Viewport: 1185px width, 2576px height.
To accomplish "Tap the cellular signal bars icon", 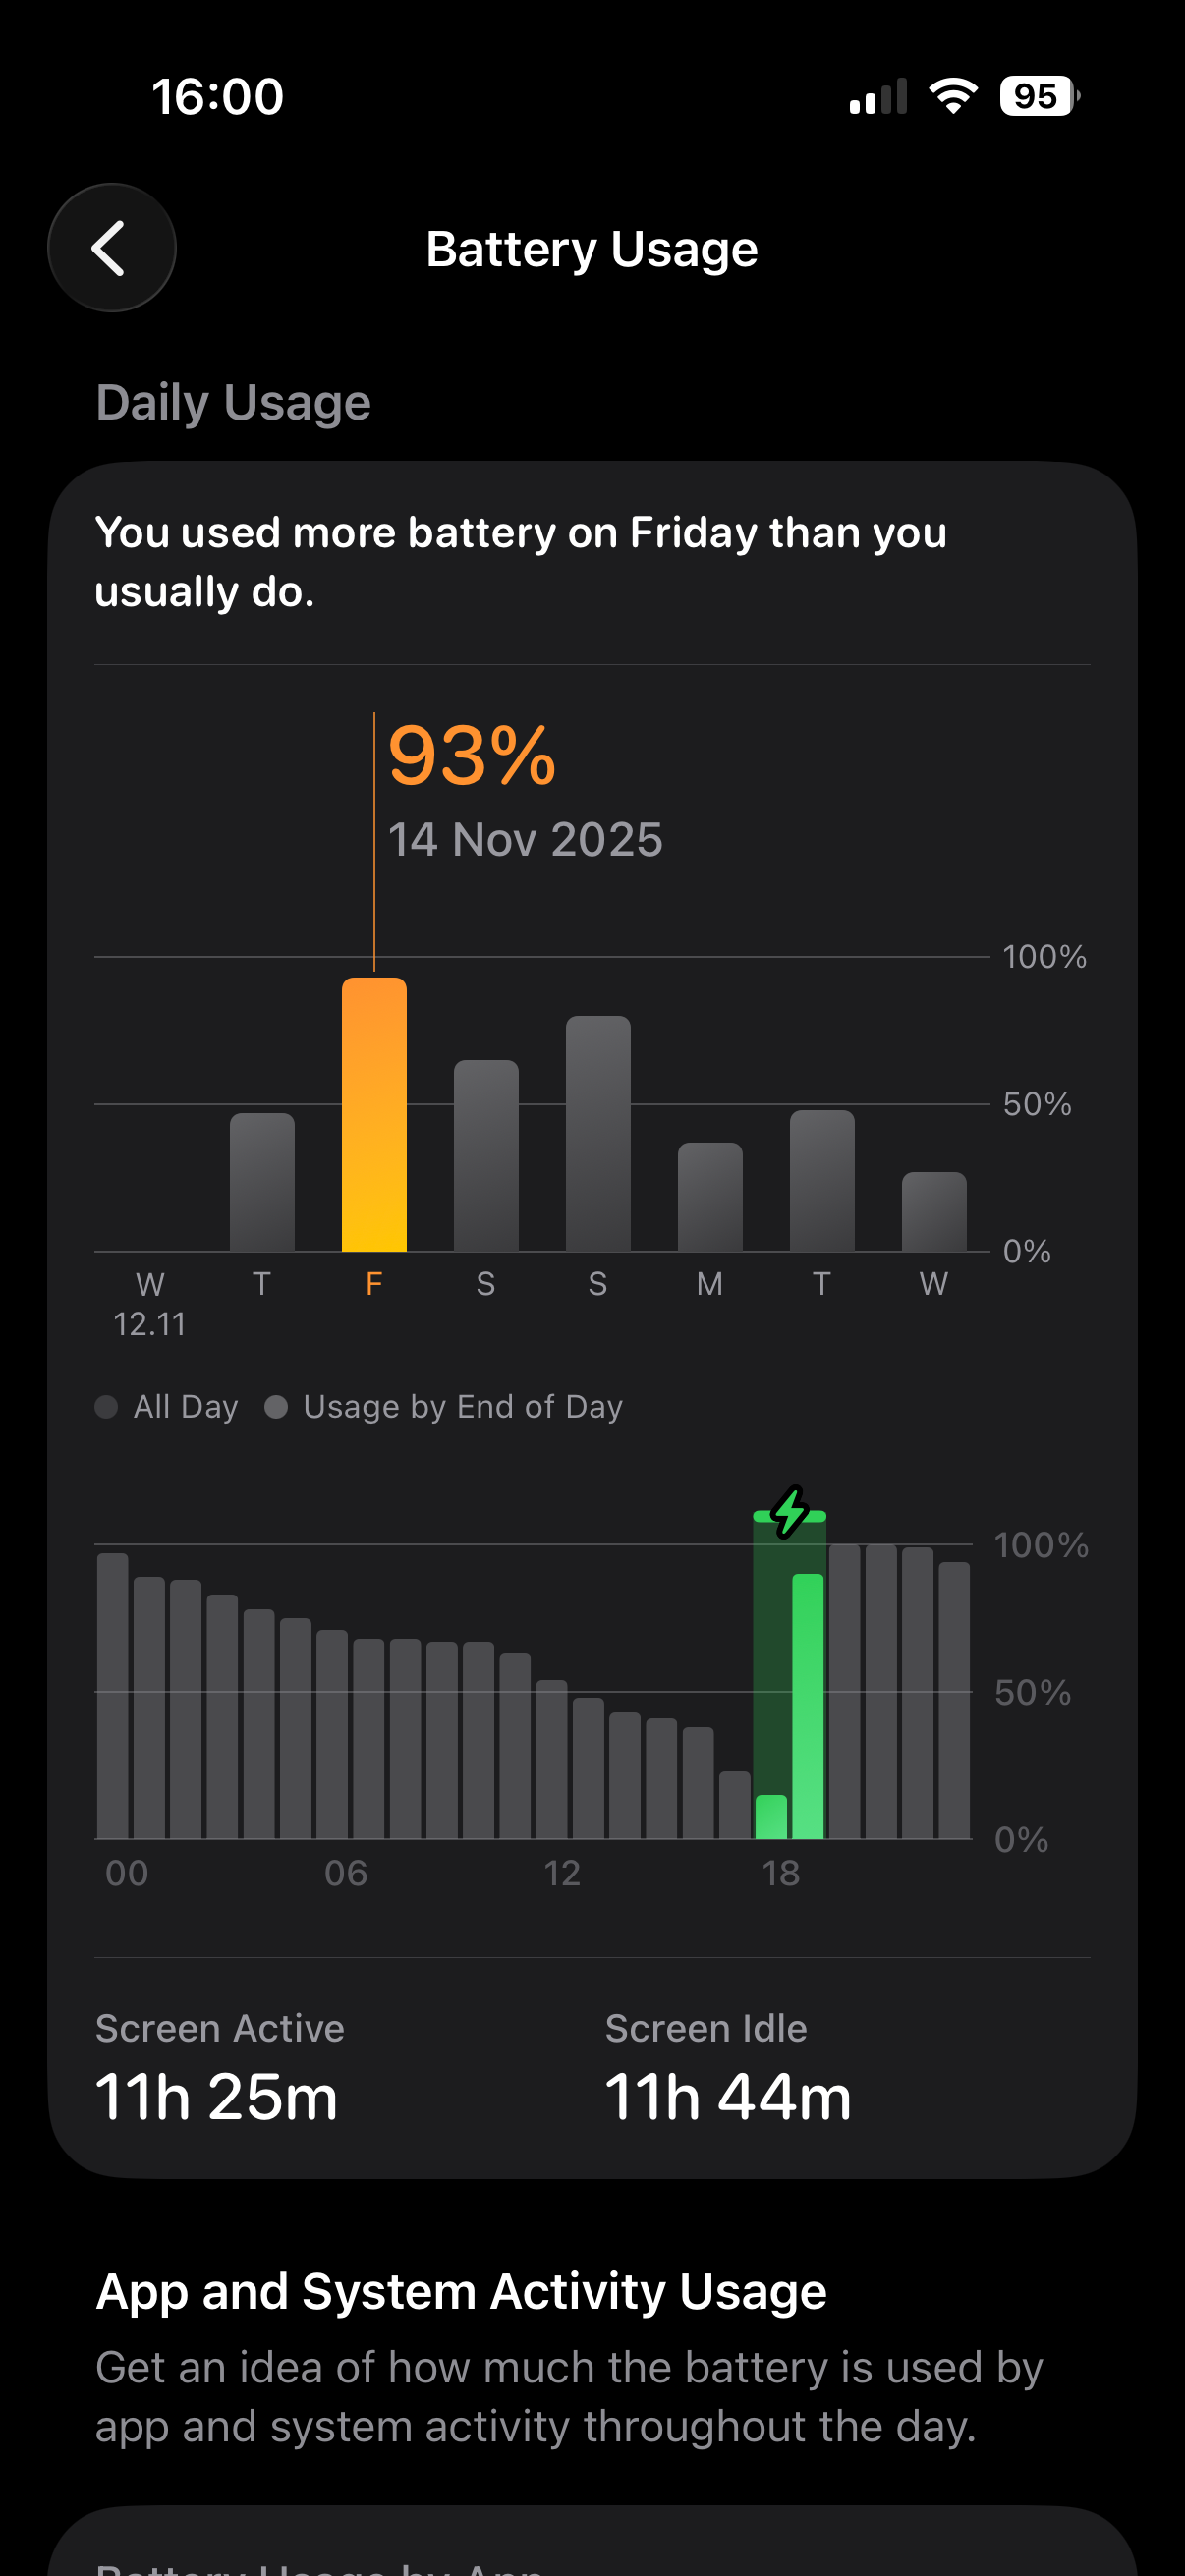I will point(878,97).
